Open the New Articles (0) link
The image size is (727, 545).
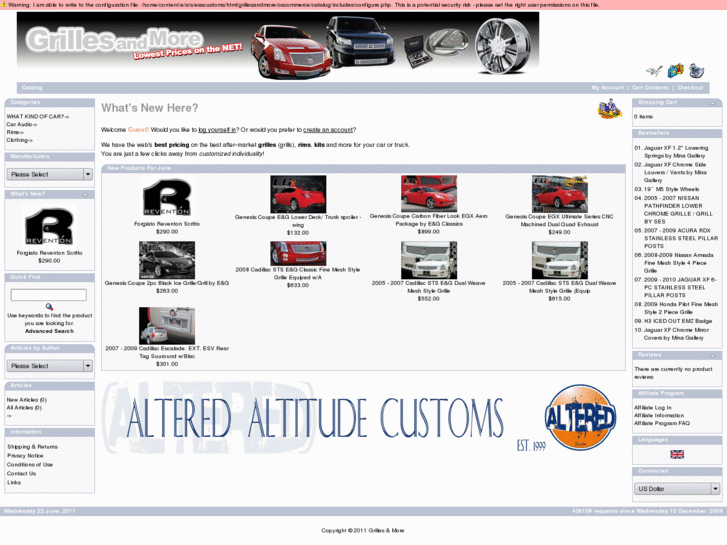[x=26, y=400]
